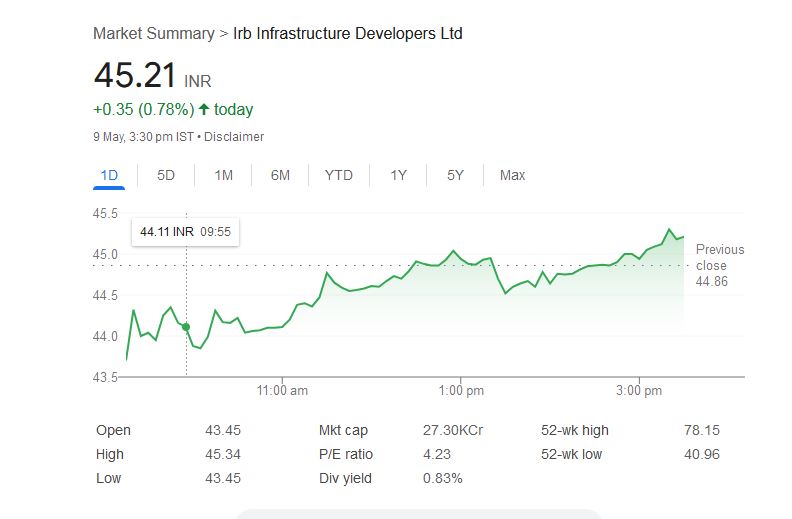Click the 44.0 y-axis label
Image resolution: width=792 pixels, height=519 pixels.
point(105,336)
